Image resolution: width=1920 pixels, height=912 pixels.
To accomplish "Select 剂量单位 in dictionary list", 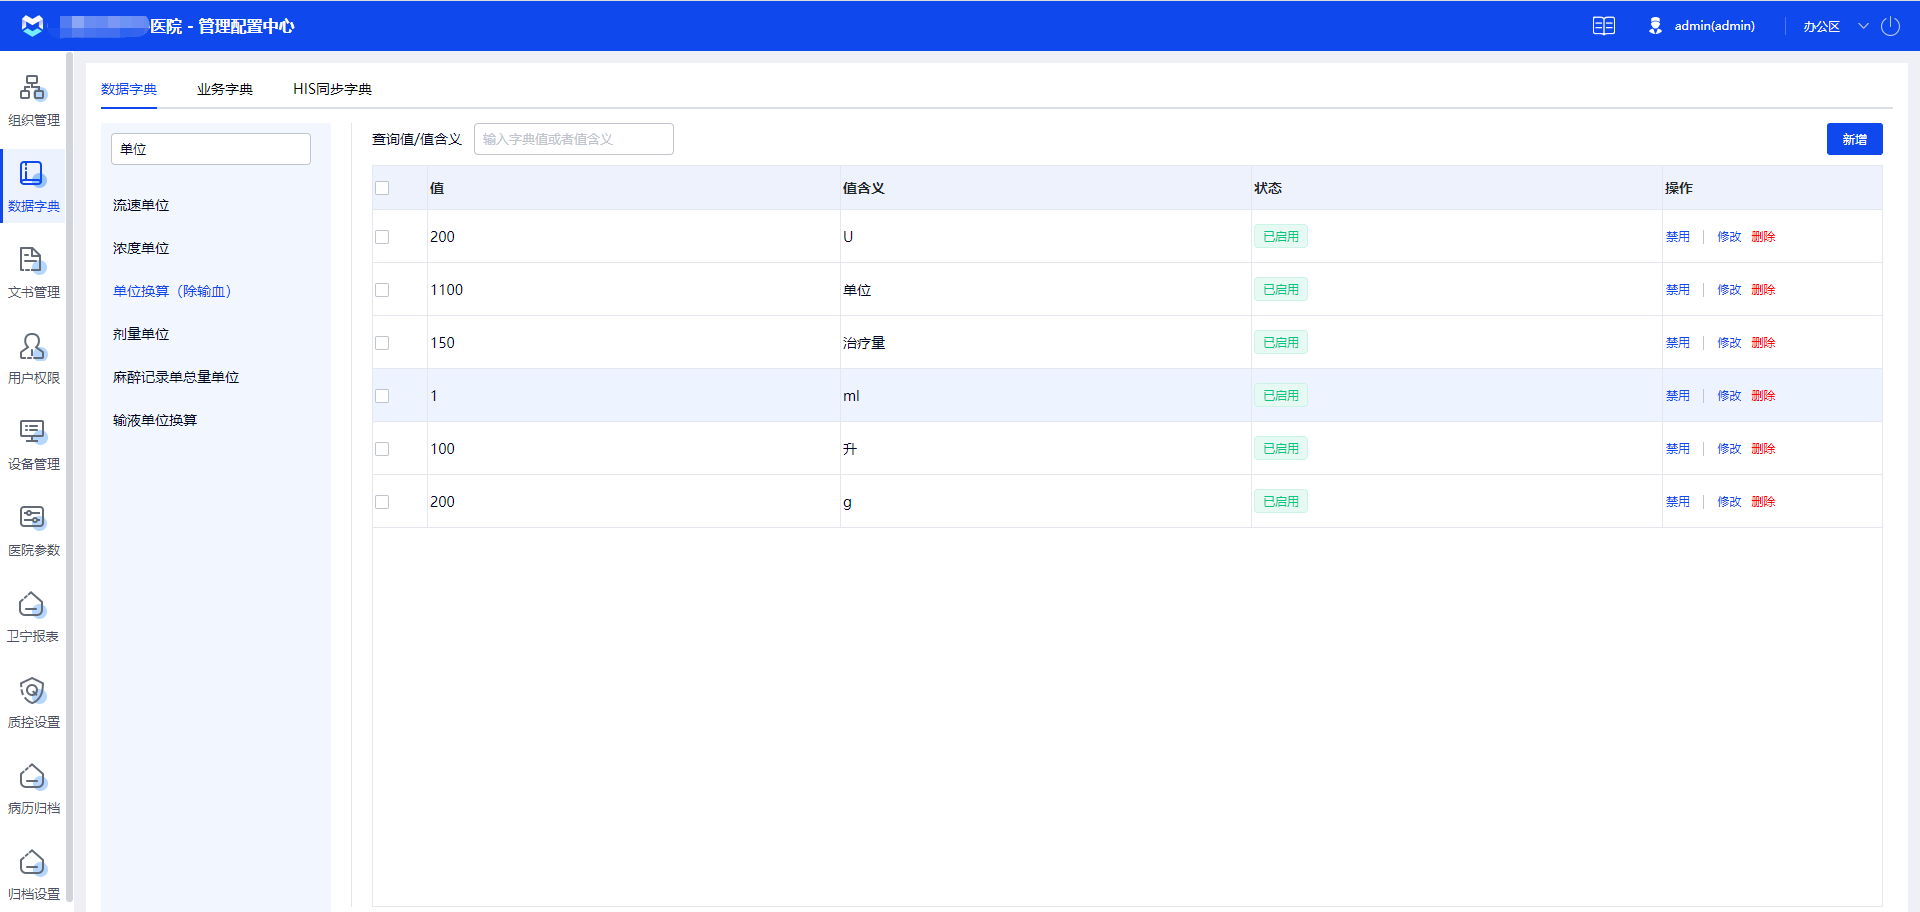I will click(x=141, y=334).
